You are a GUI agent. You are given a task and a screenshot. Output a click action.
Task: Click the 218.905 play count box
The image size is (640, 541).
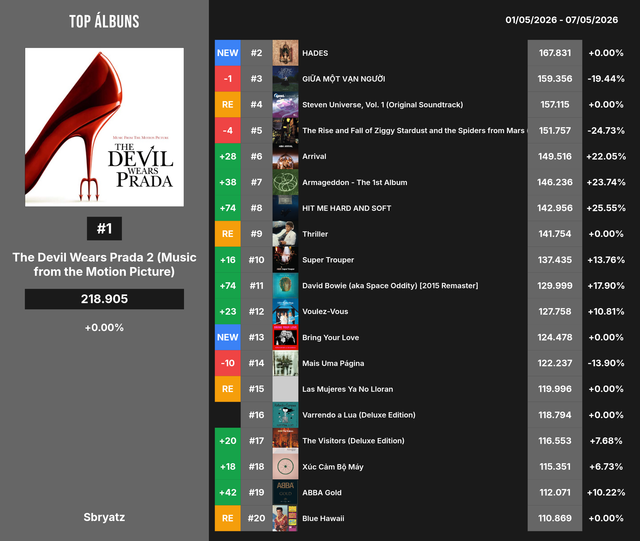[x=104, y=299]
